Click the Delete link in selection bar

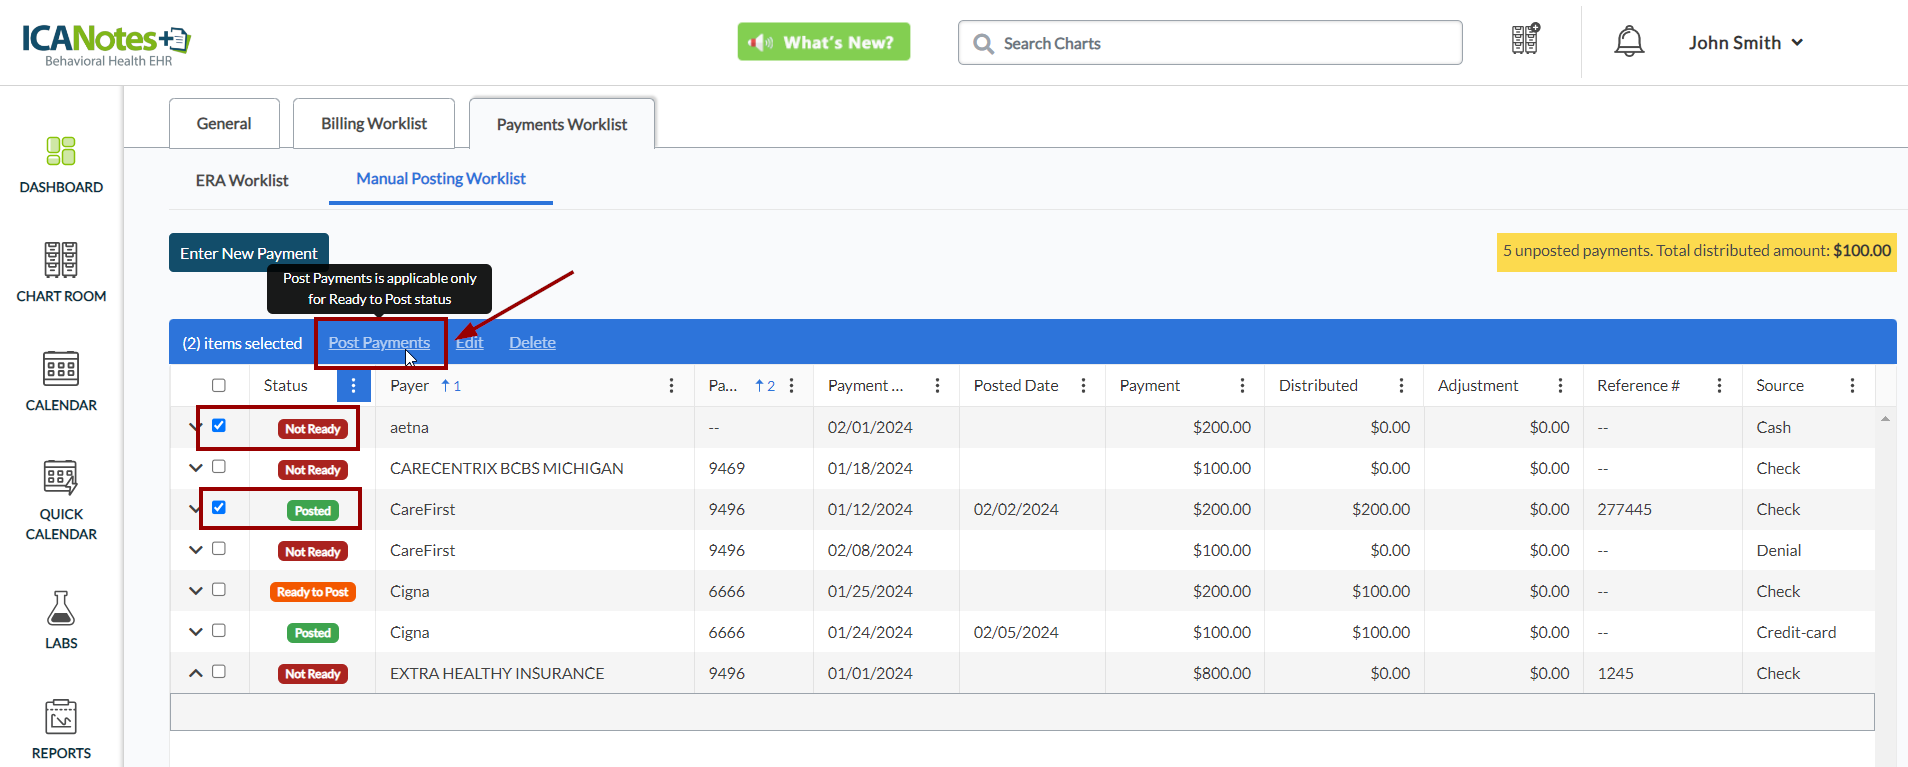[x=532, y=343]
